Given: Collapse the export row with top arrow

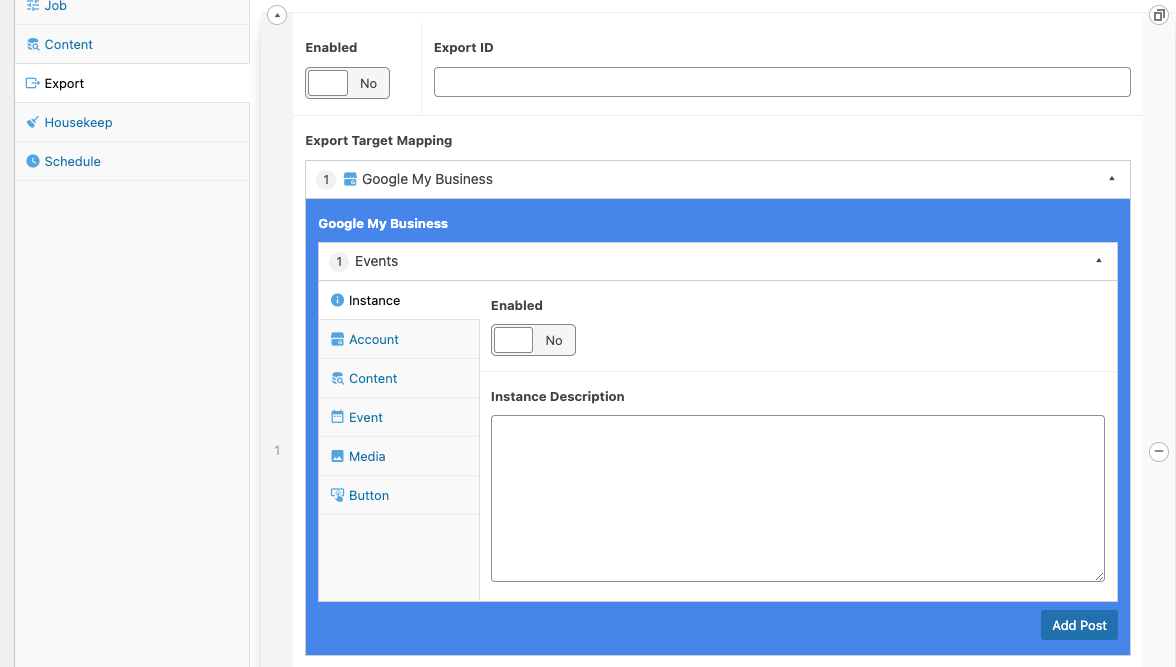Looking at the screenshot, I should point(277,15).
